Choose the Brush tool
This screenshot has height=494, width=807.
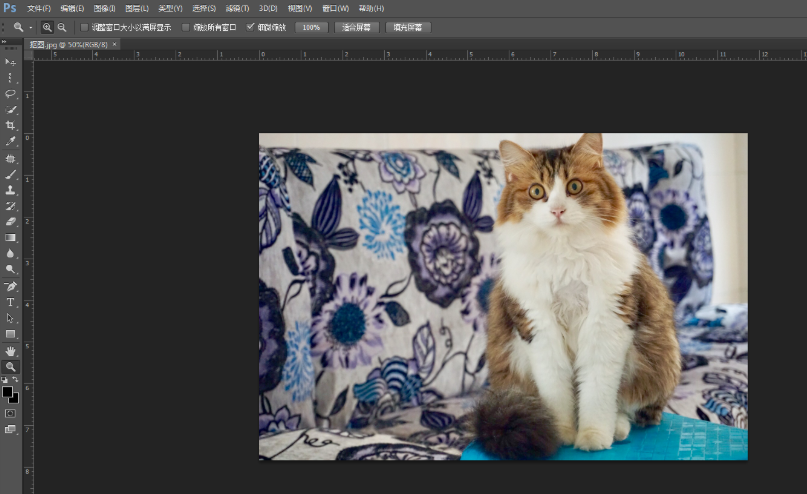[11, 174]
